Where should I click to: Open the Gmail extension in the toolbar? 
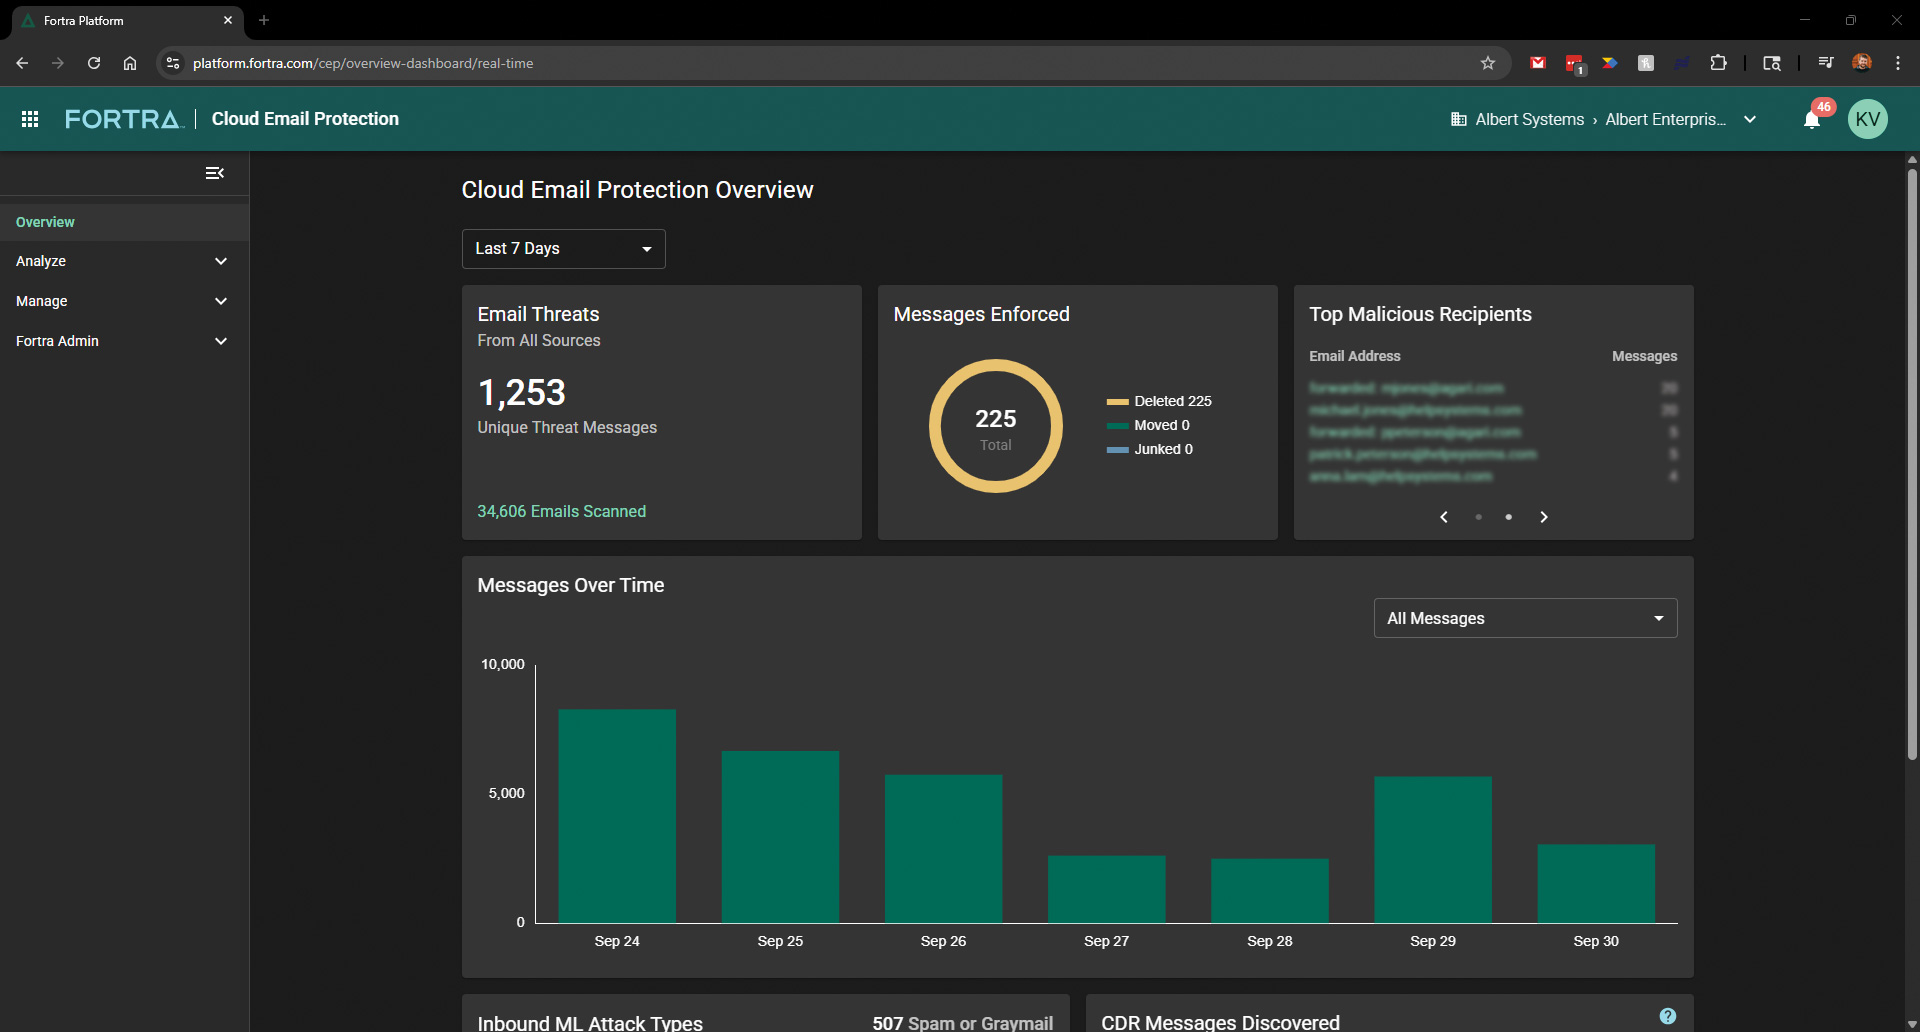(1537, 62)
